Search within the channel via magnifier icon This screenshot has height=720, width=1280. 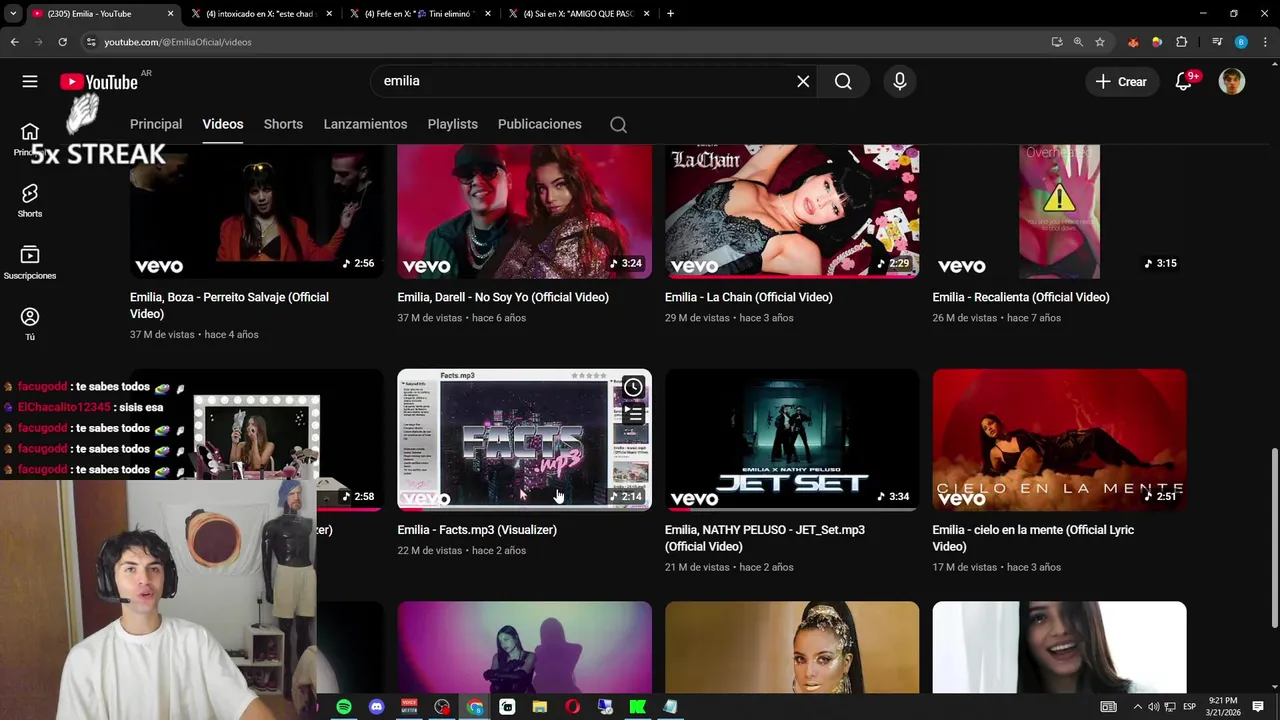point(618,125)
